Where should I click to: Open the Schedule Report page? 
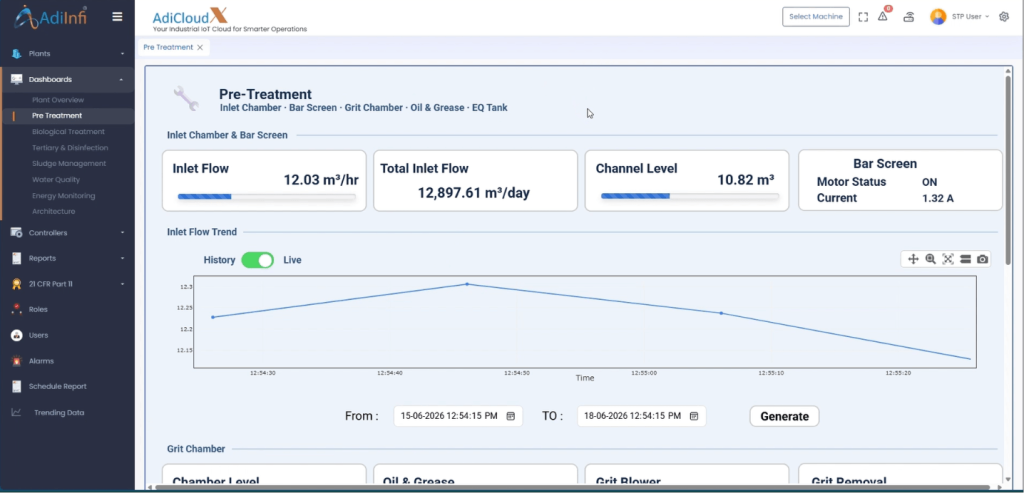click(57, 387)
